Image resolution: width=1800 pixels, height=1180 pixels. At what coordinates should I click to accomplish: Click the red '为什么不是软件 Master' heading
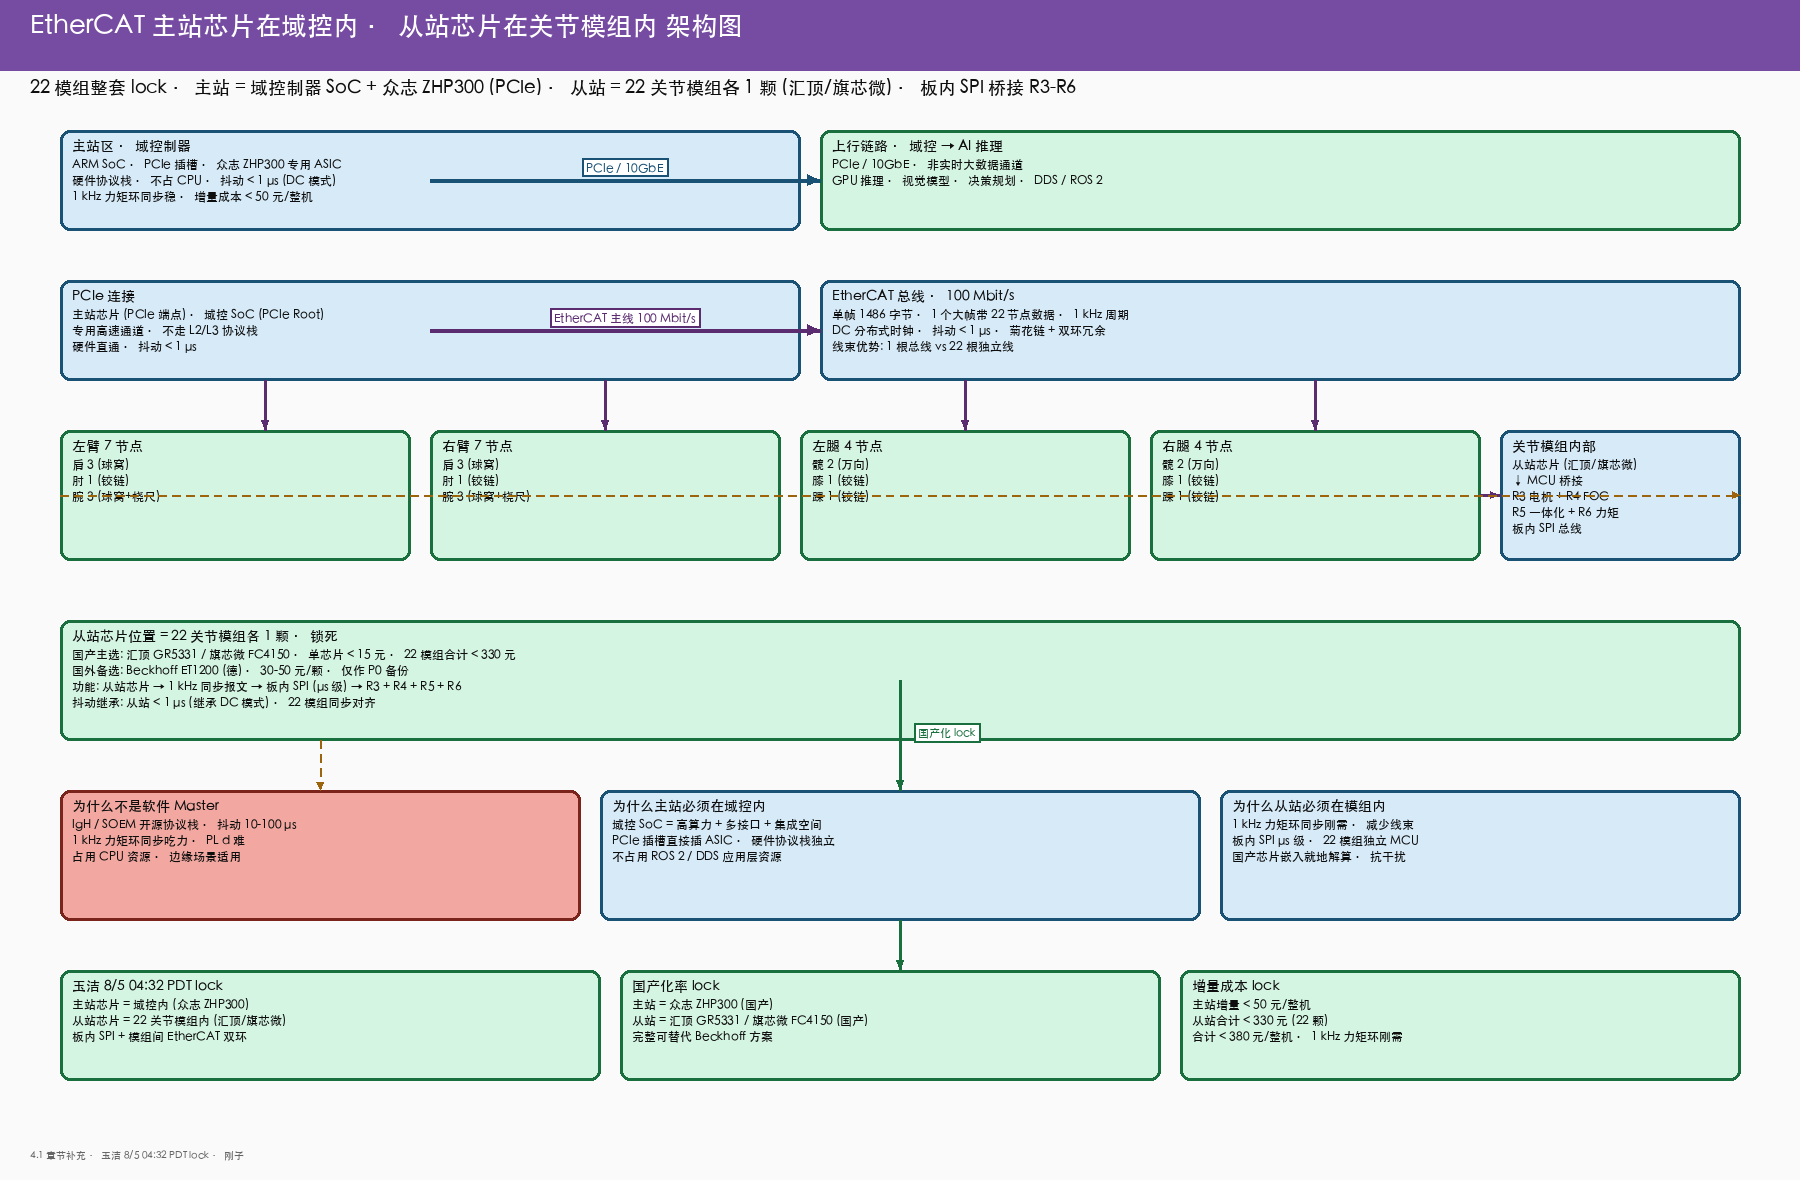tap(145, 806)
